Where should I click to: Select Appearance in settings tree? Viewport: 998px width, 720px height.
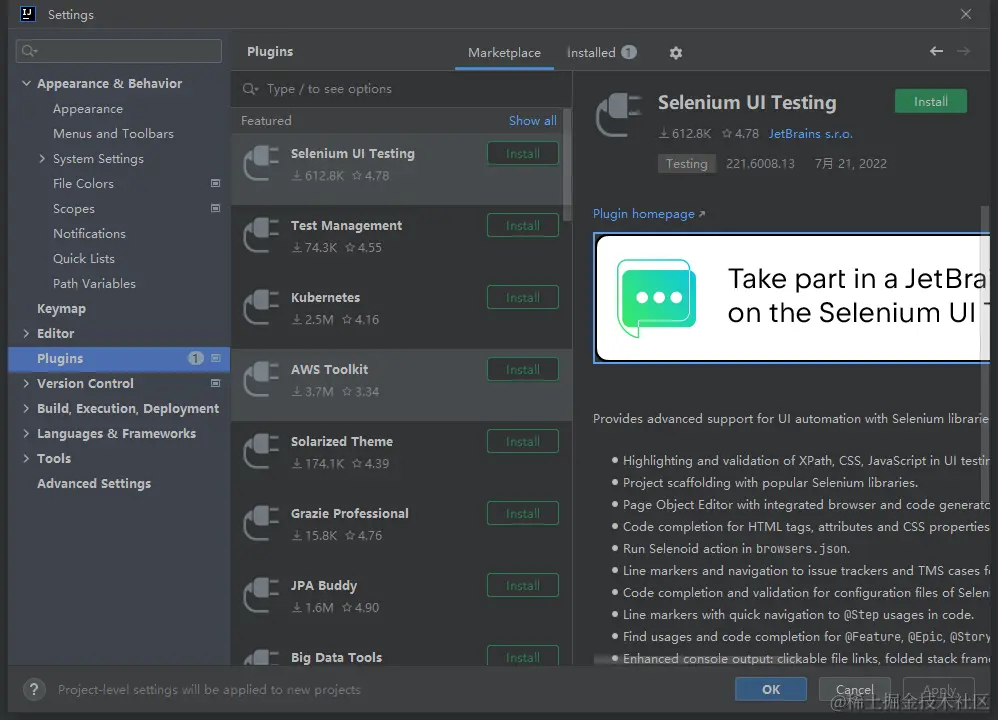point(88,109)
